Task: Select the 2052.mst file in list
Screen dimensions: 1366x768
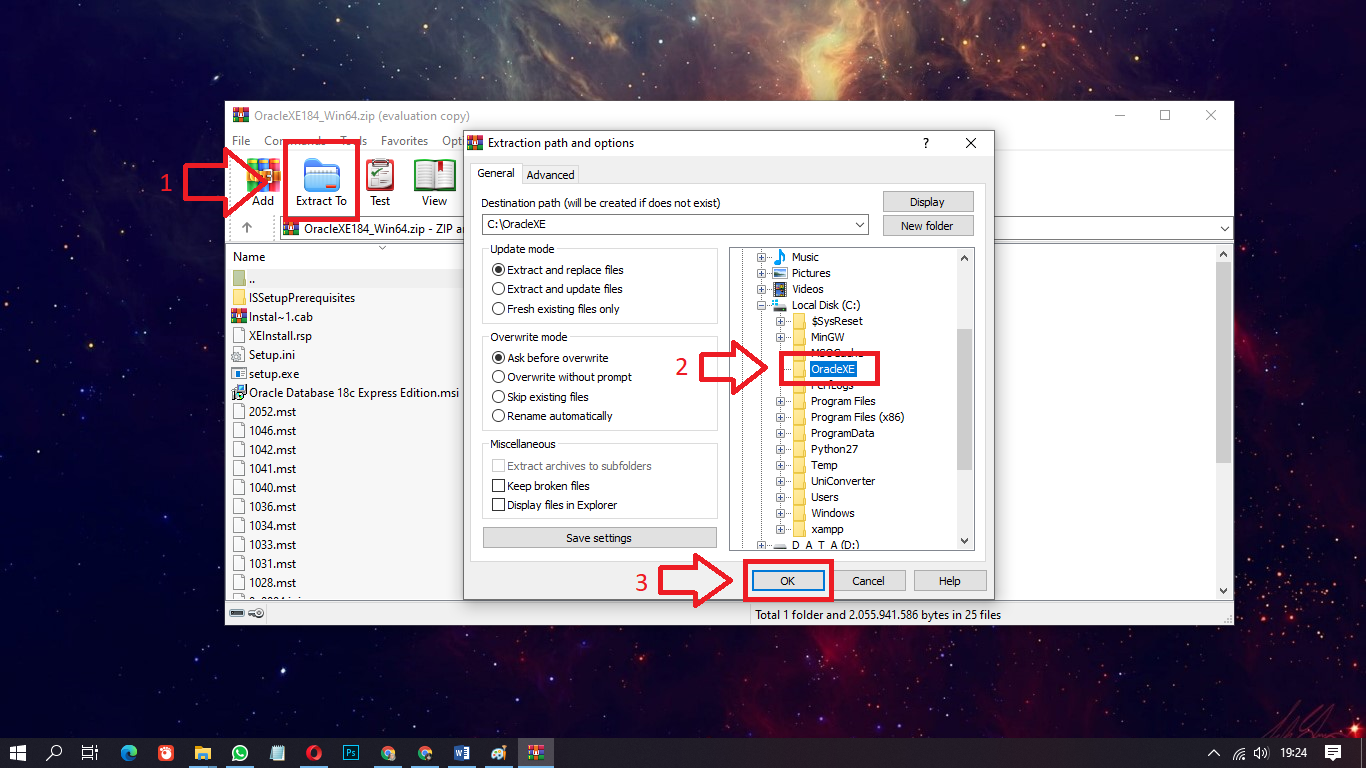Action: 273,412
